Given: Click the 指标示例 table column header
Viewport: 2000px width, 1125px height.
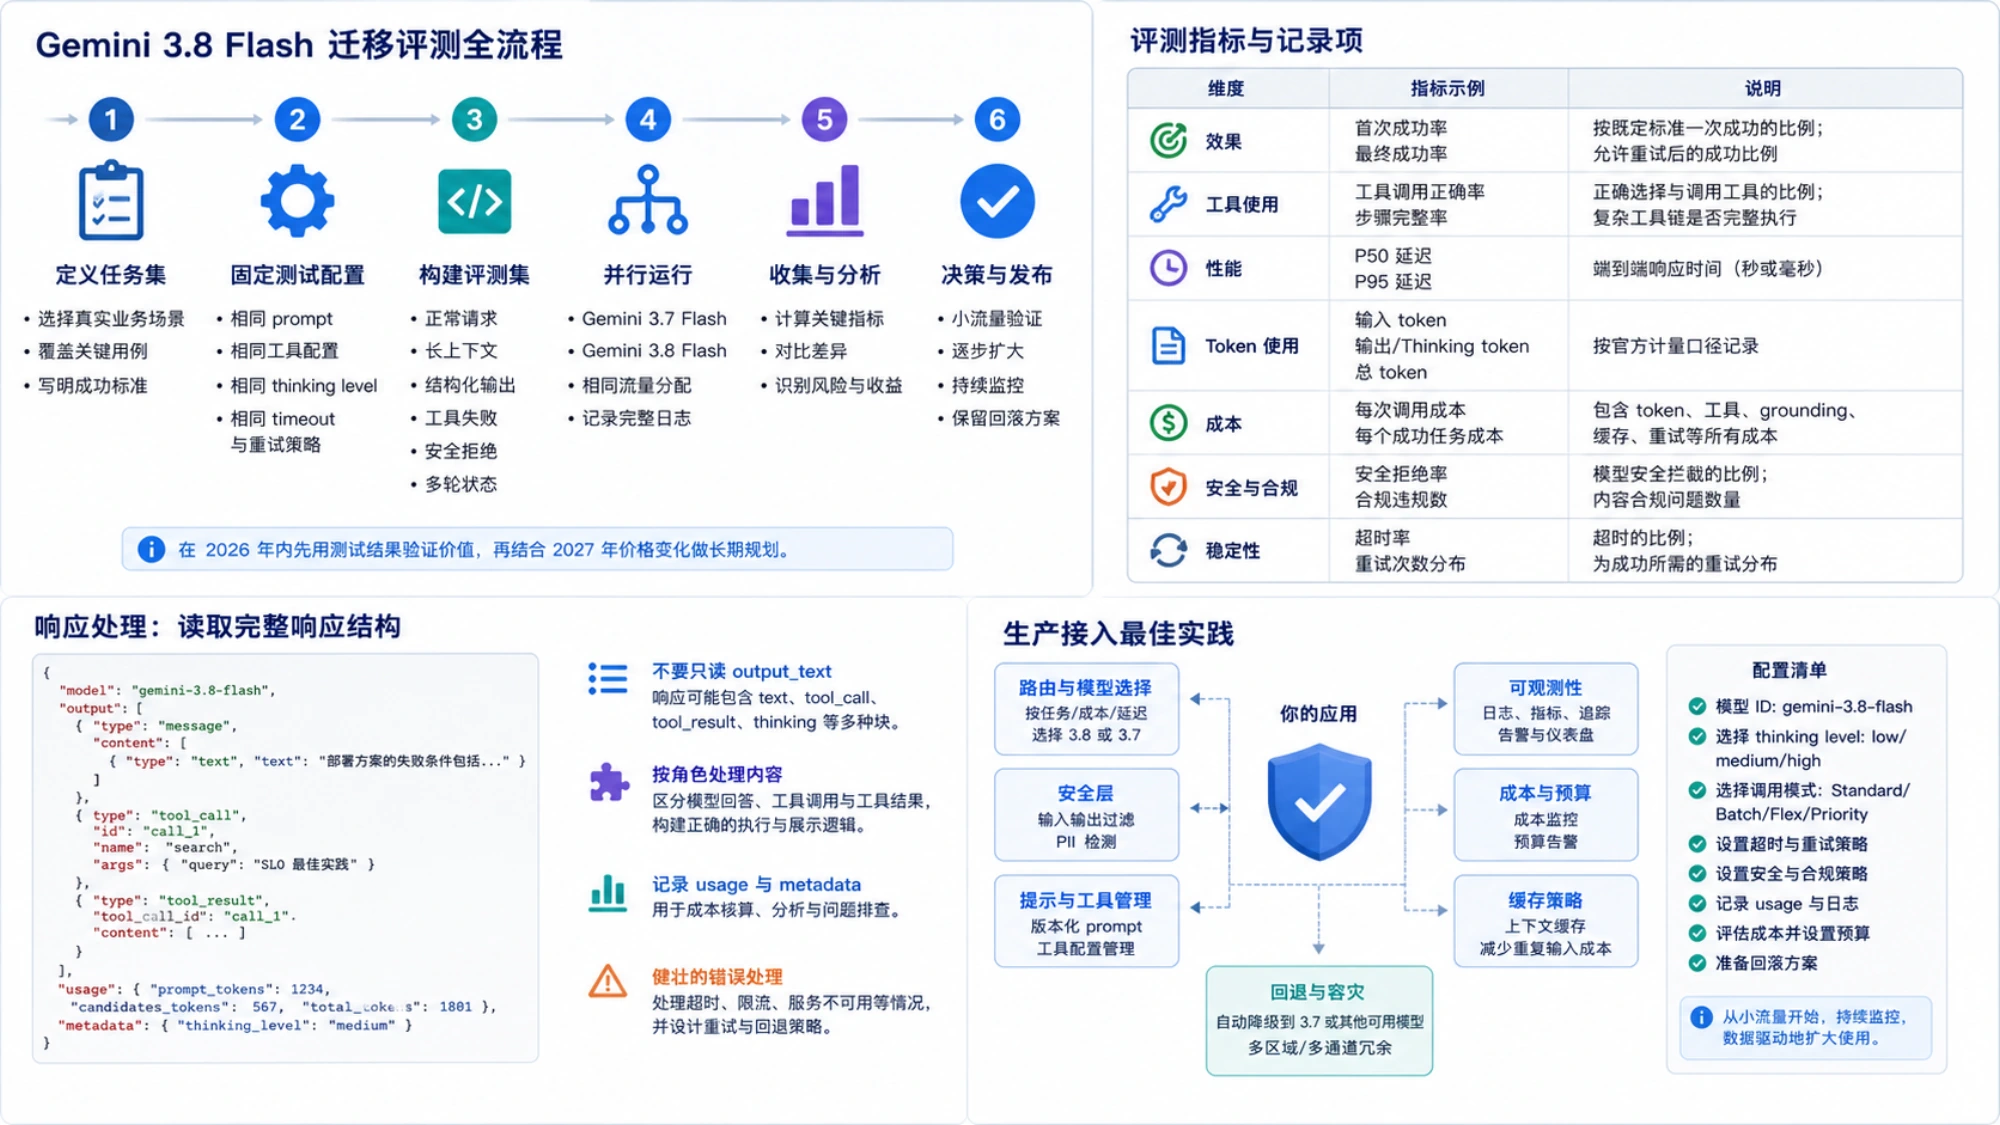Looking at the screenshot, I should (1447, 88).
